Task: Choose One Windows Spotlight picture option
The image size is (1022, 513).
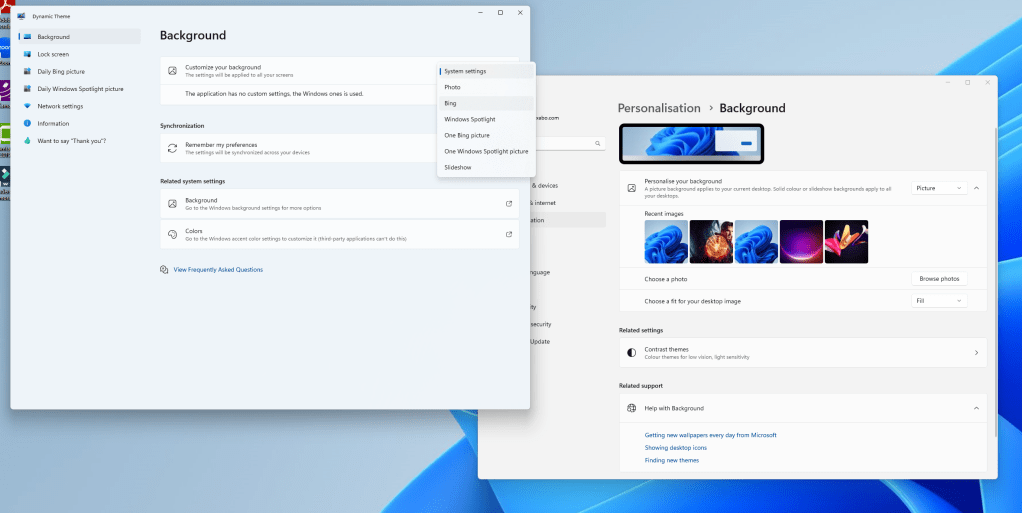Action: 486,151
